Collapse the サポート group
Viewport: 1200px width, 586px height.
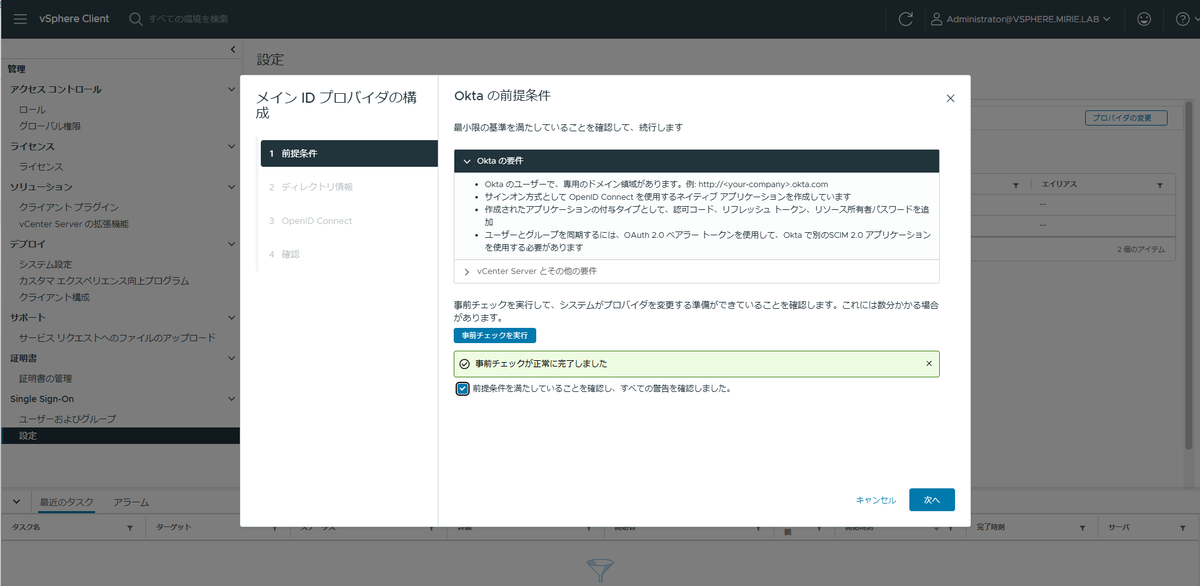(x=231, y=318)
